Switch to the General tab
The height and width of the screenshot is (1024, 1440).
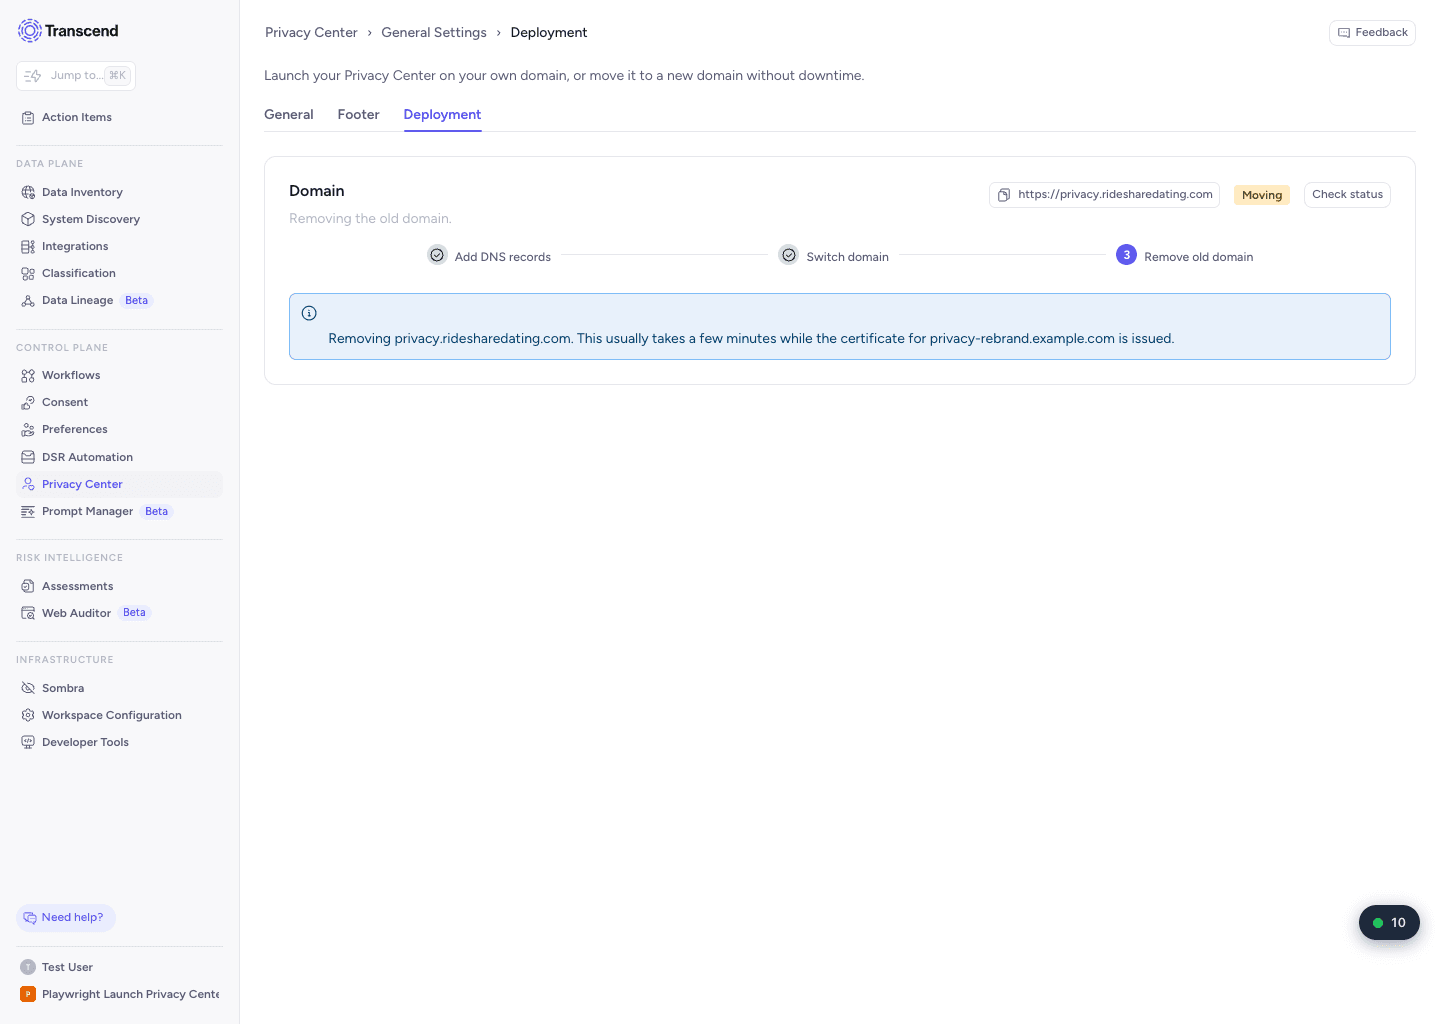point(289,115)
